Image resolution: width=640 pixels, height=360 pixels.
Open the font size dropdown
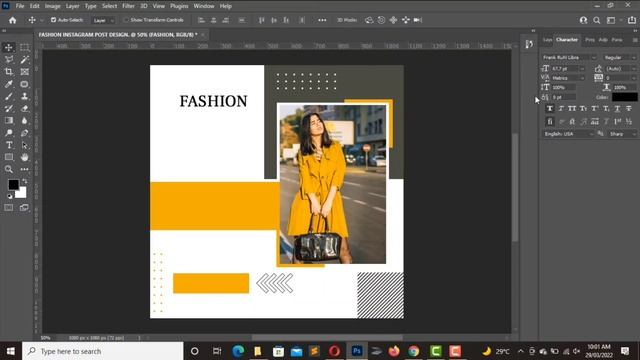point(582,69)
